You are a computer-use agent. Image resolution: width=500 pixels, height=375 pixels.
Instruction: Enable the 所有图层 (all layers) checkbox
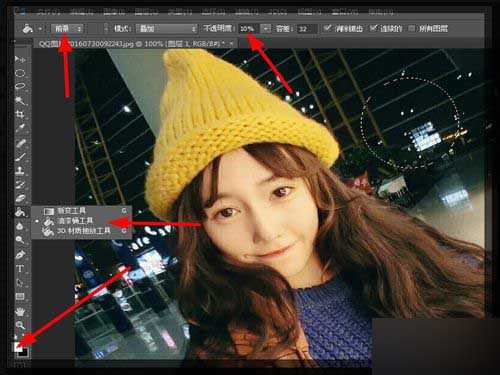click(412, 28)
